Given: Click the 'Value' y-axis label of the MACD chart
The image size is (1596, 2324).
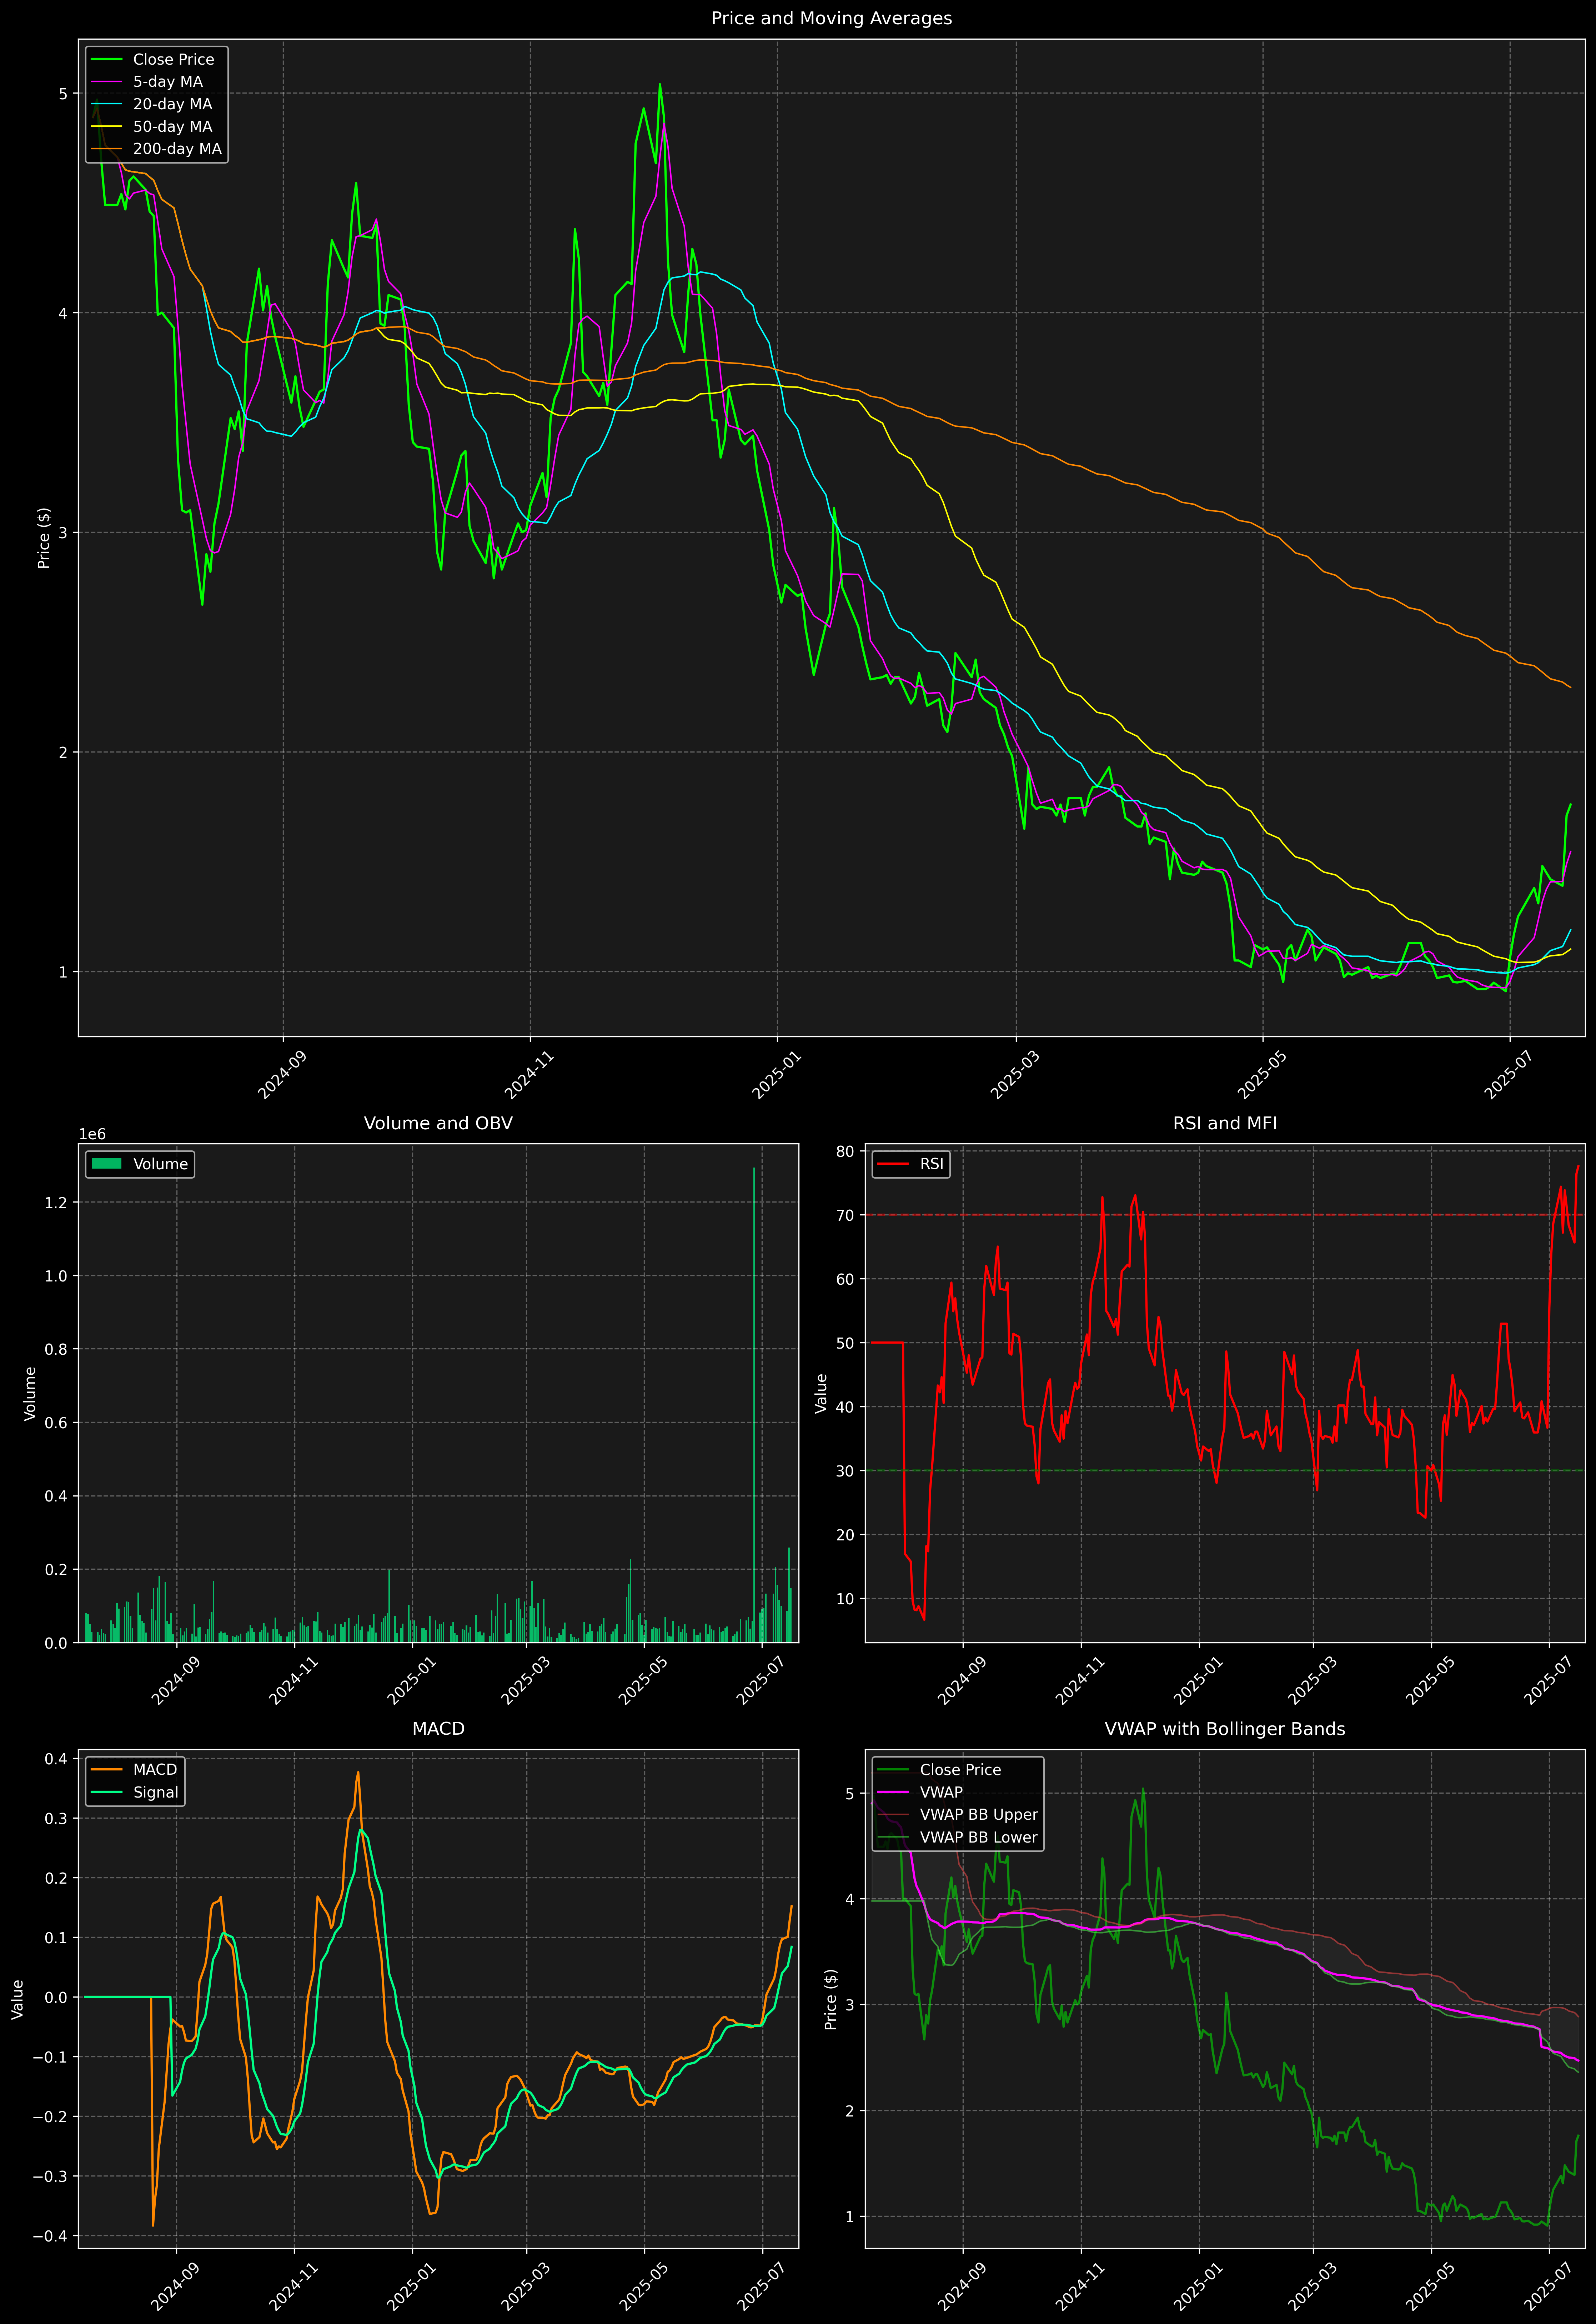Looking at the screenshot, I should (18, 1999).
